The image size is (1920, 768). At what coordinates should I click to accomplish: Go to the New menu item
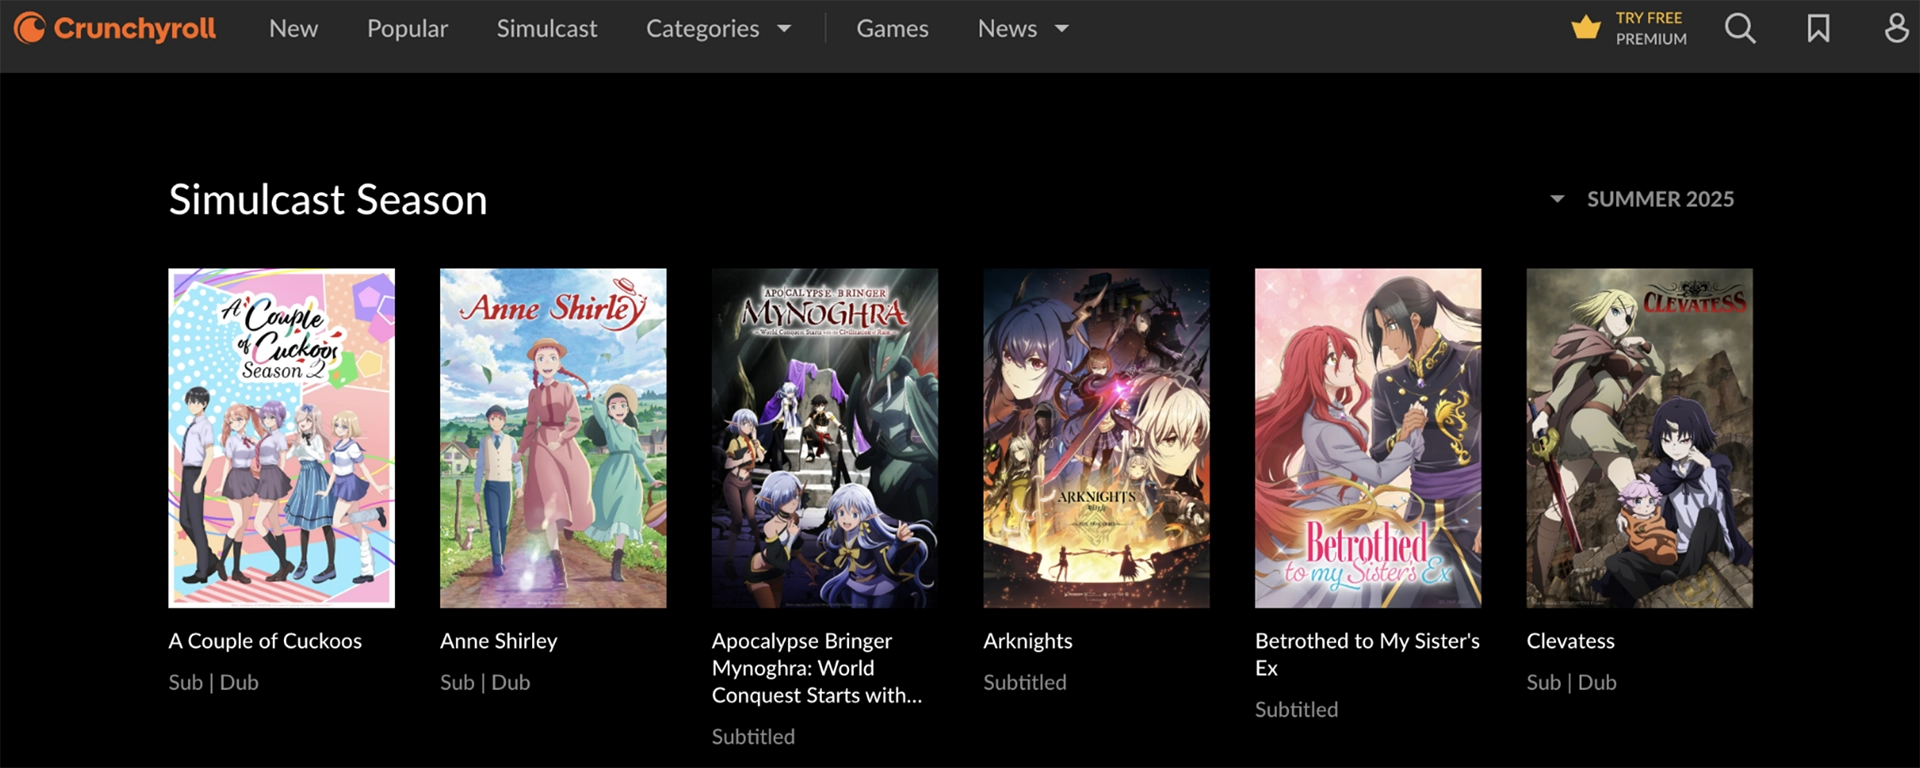(293, 29)
